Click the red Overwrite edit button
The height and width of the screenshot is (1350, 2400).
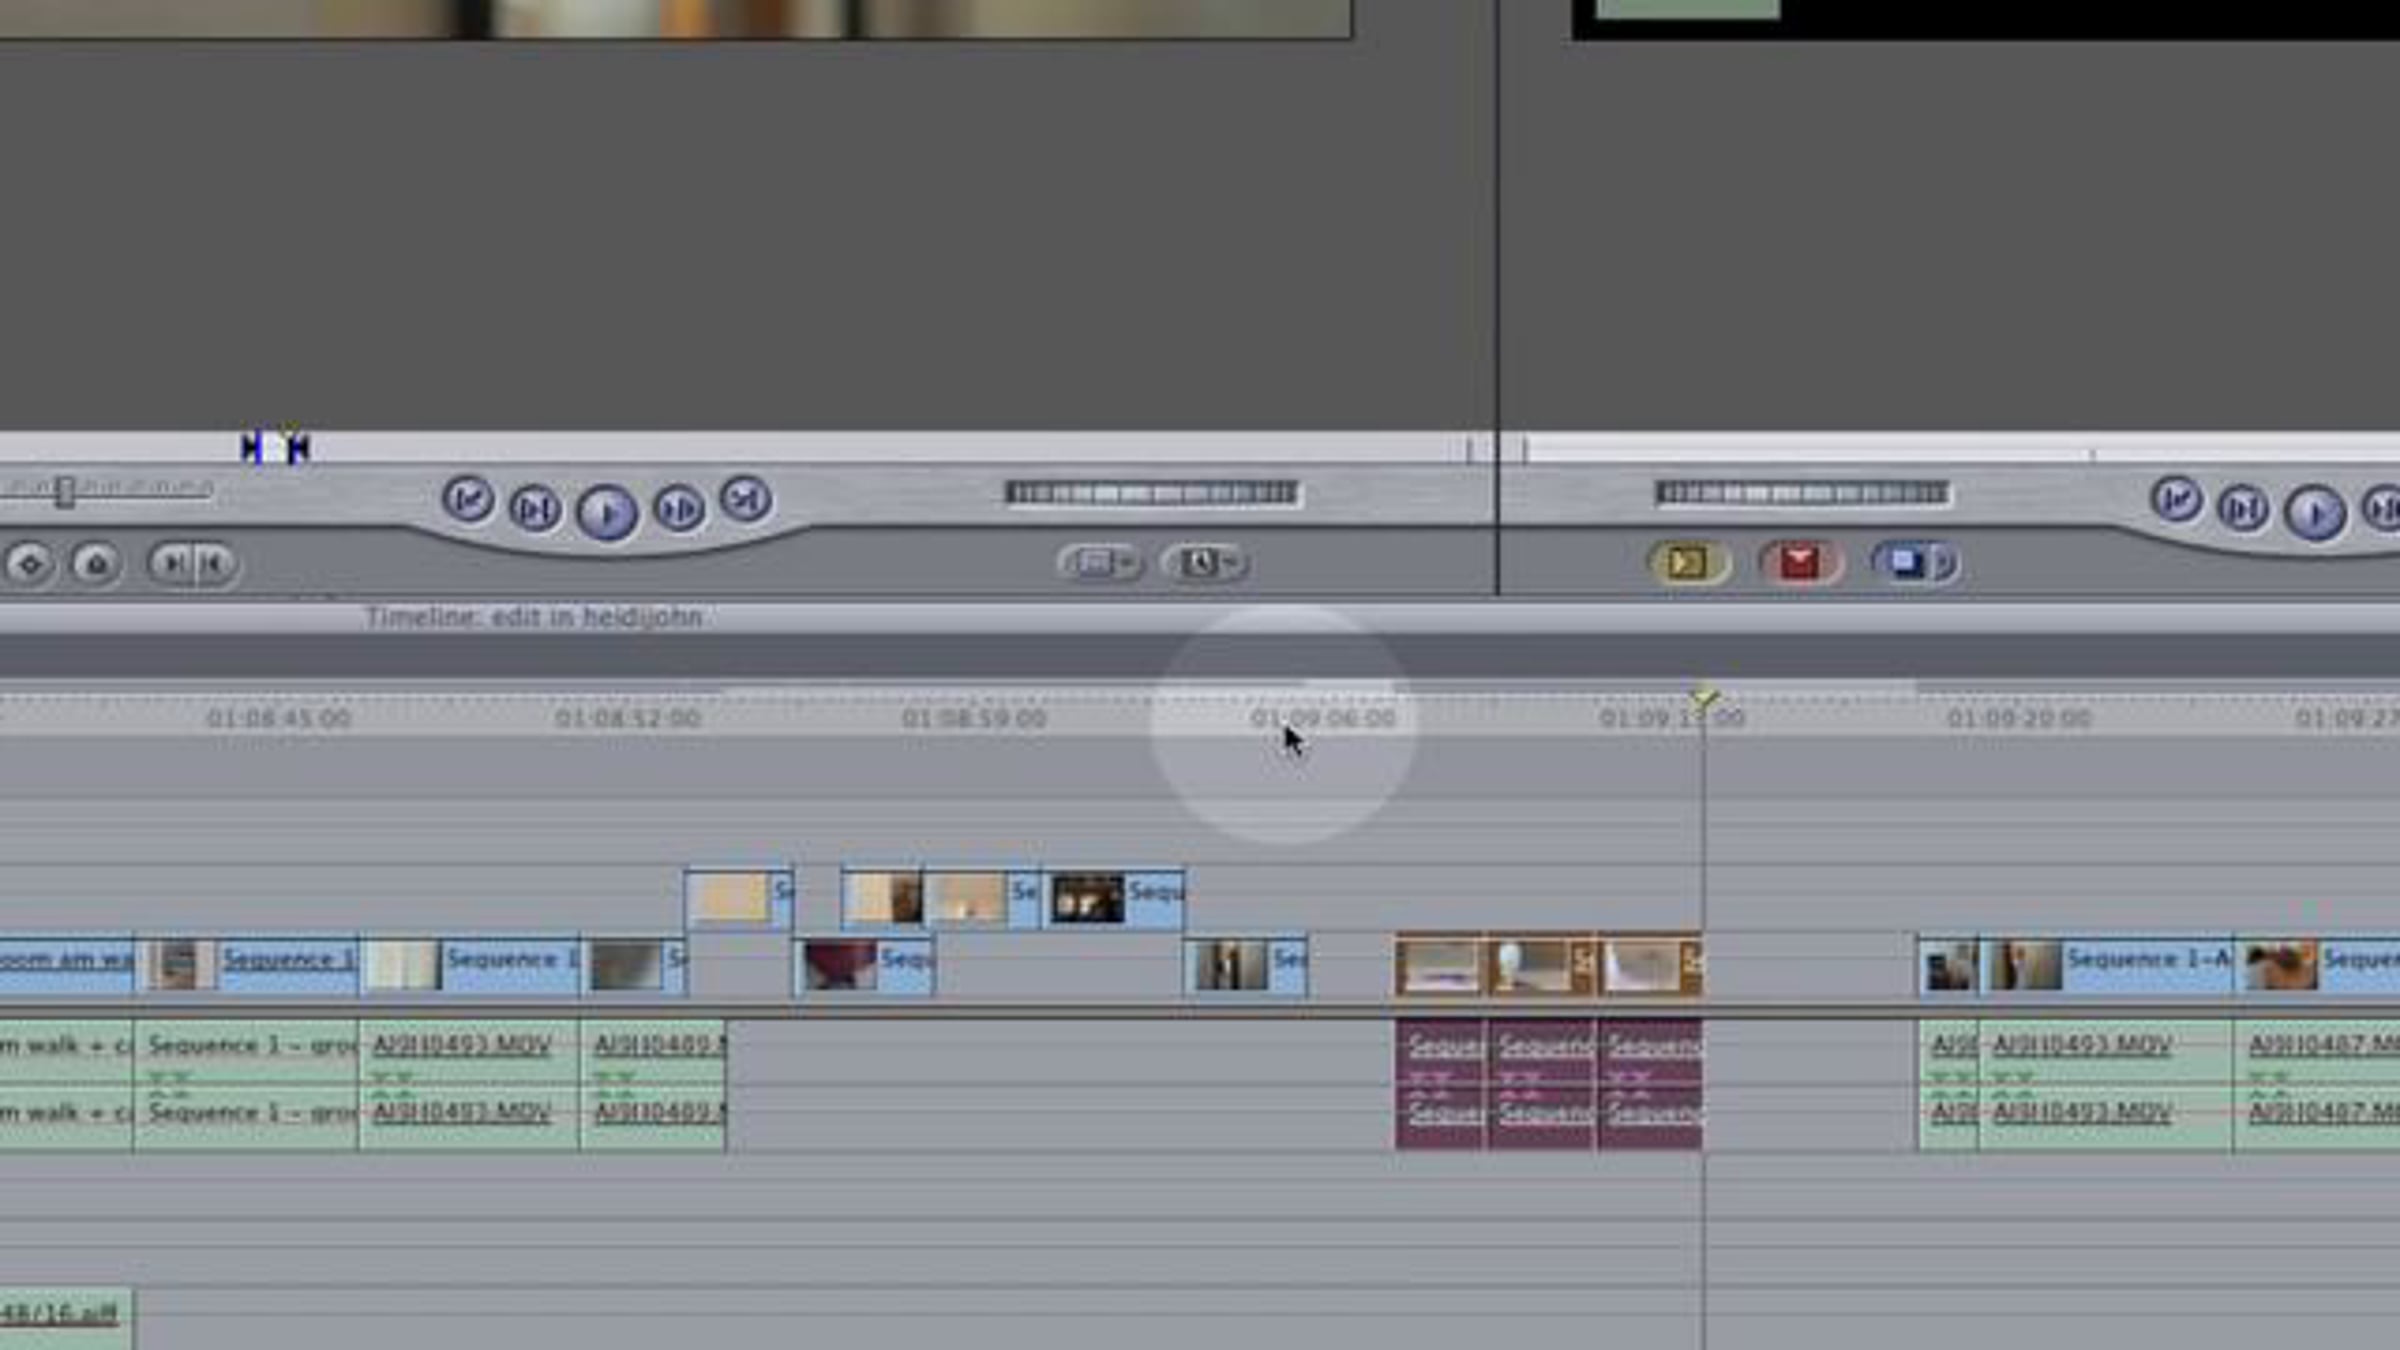pos(1799,562)
